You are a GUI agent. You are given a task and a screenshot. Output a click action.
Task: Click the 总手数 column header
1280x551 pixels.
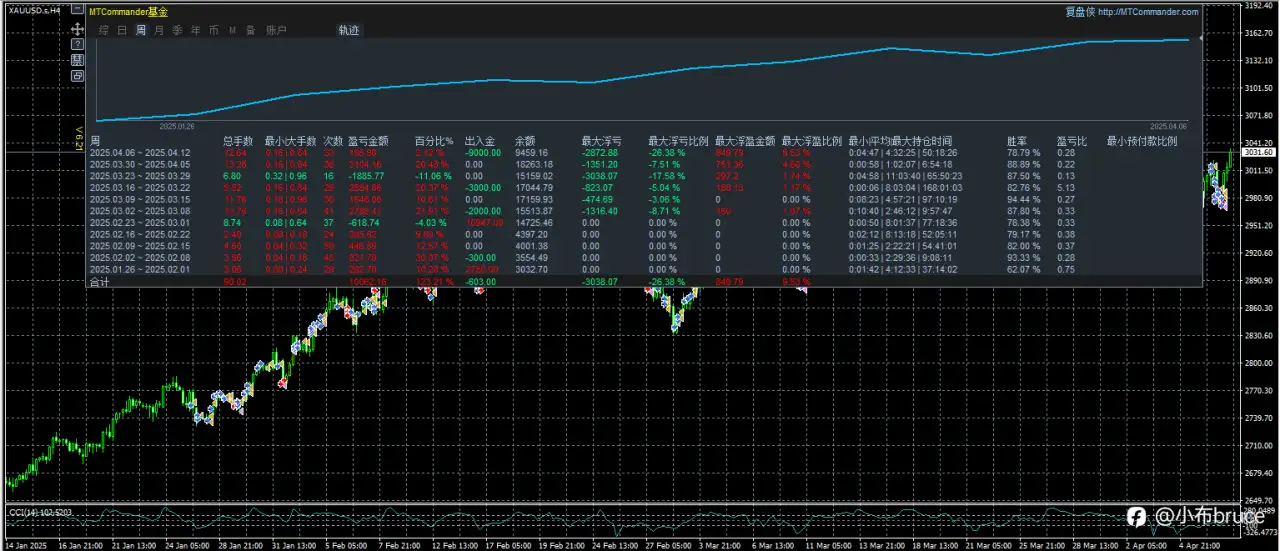[238, 141]
